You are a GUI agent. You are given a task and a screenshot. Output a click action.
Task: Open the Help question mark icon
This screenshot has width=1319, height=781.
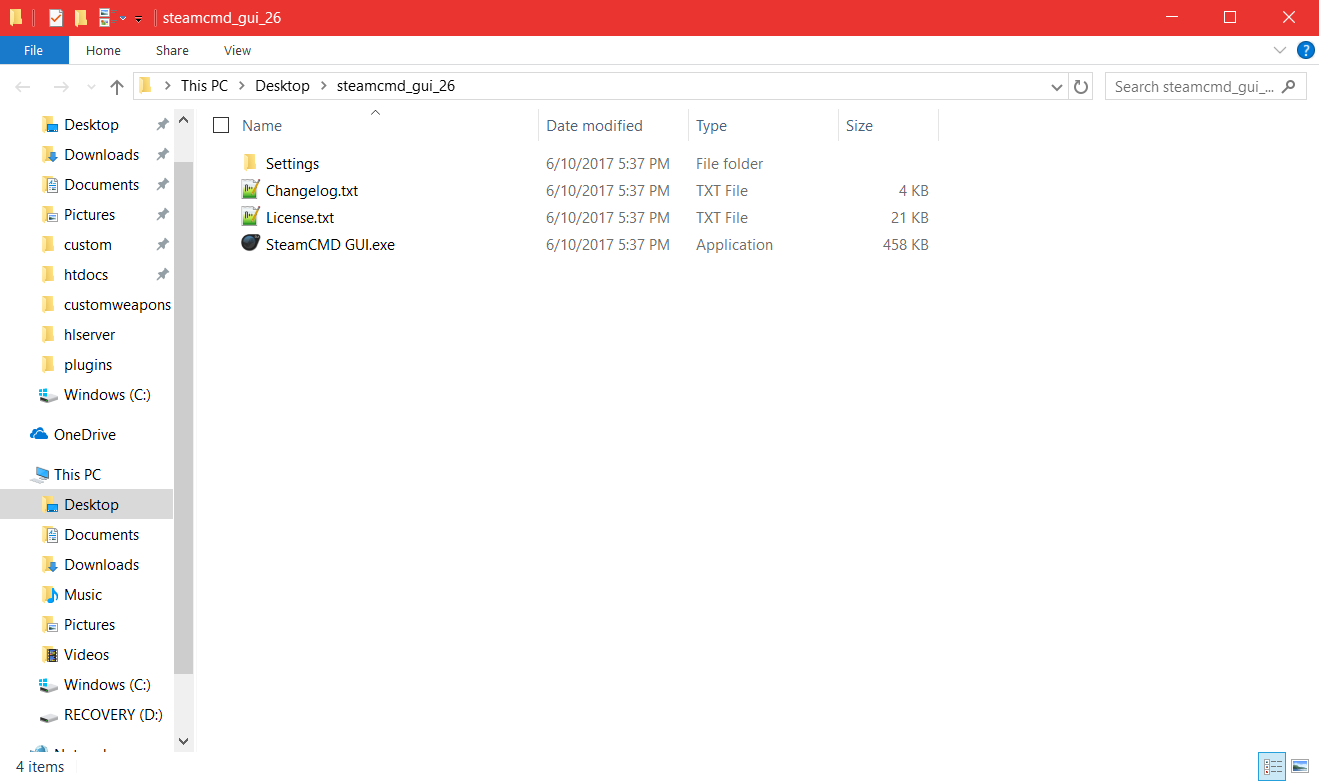[1305, 50]
